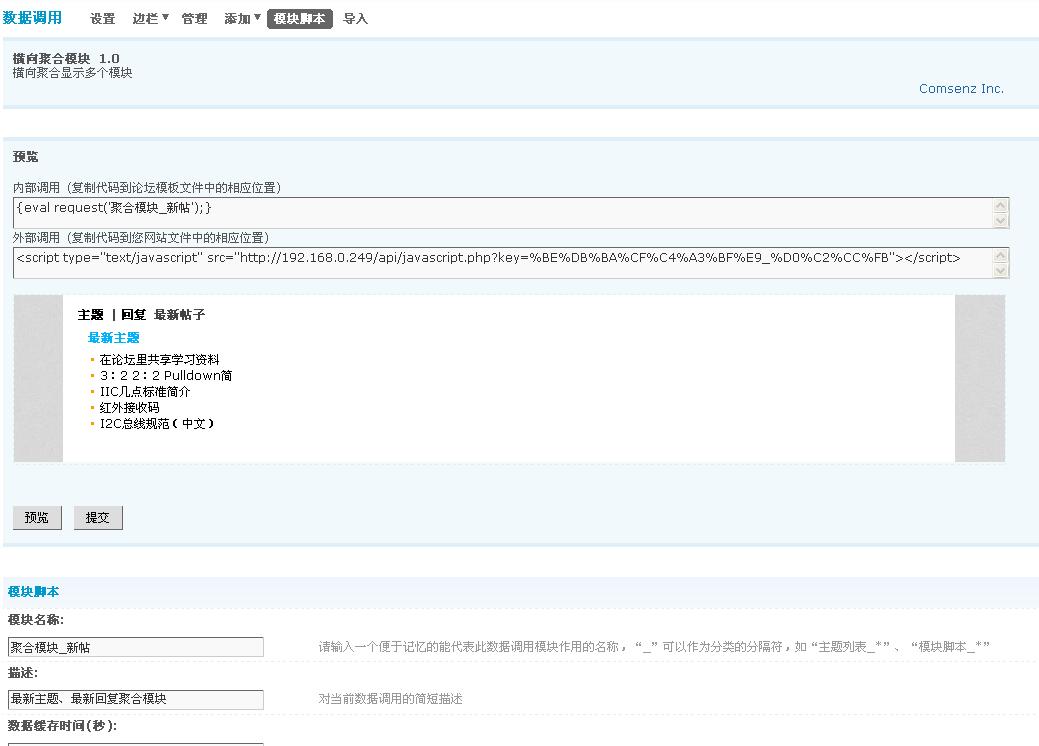Expand the 添加 dropdown menu
Viewport: 1039px width, 746px height.
coord(242,19)
